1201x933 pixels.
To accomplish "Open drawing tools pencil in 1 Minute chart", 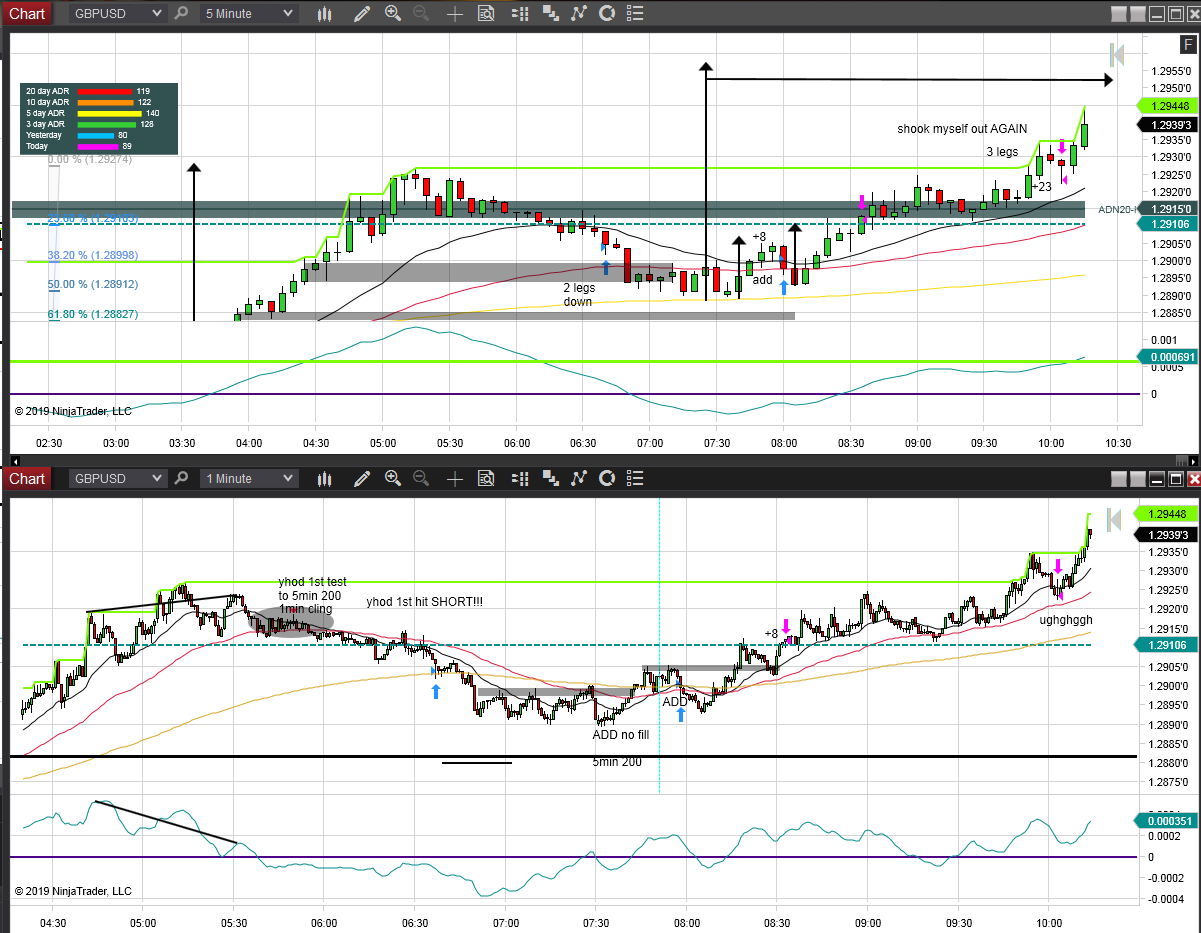I will [x=361, y=478].
